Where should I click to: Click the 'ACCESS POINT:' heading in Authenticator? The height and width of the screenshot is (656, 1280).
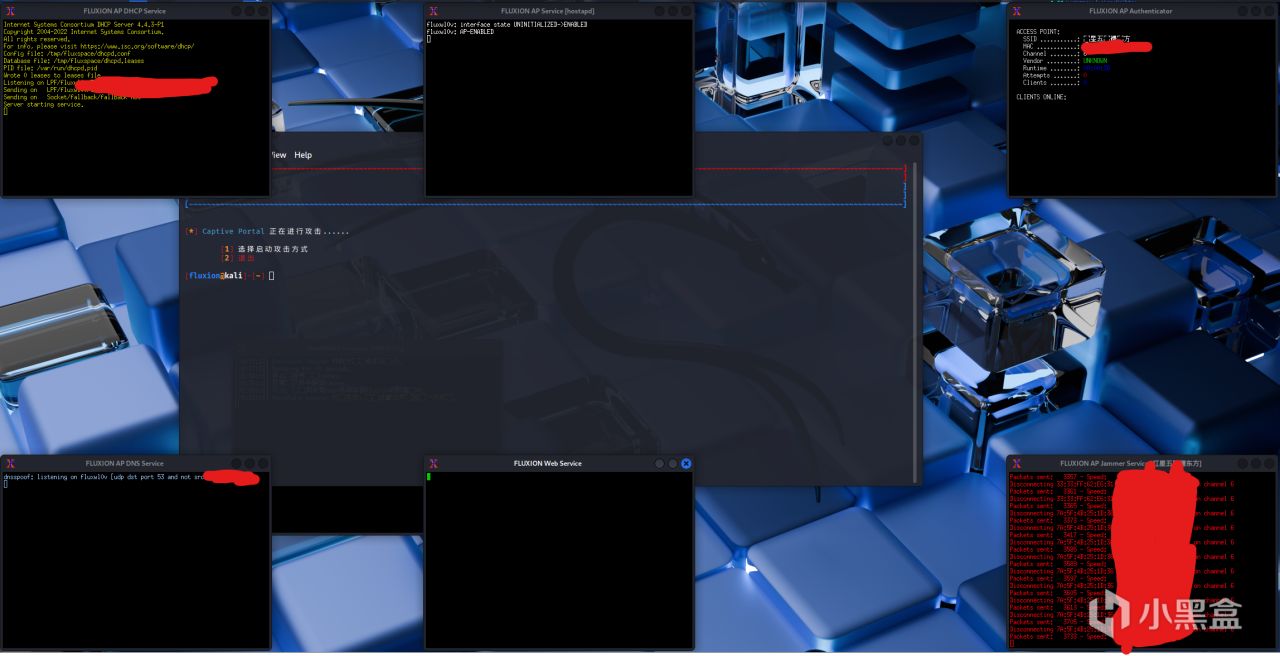(x=1038, y=31)
